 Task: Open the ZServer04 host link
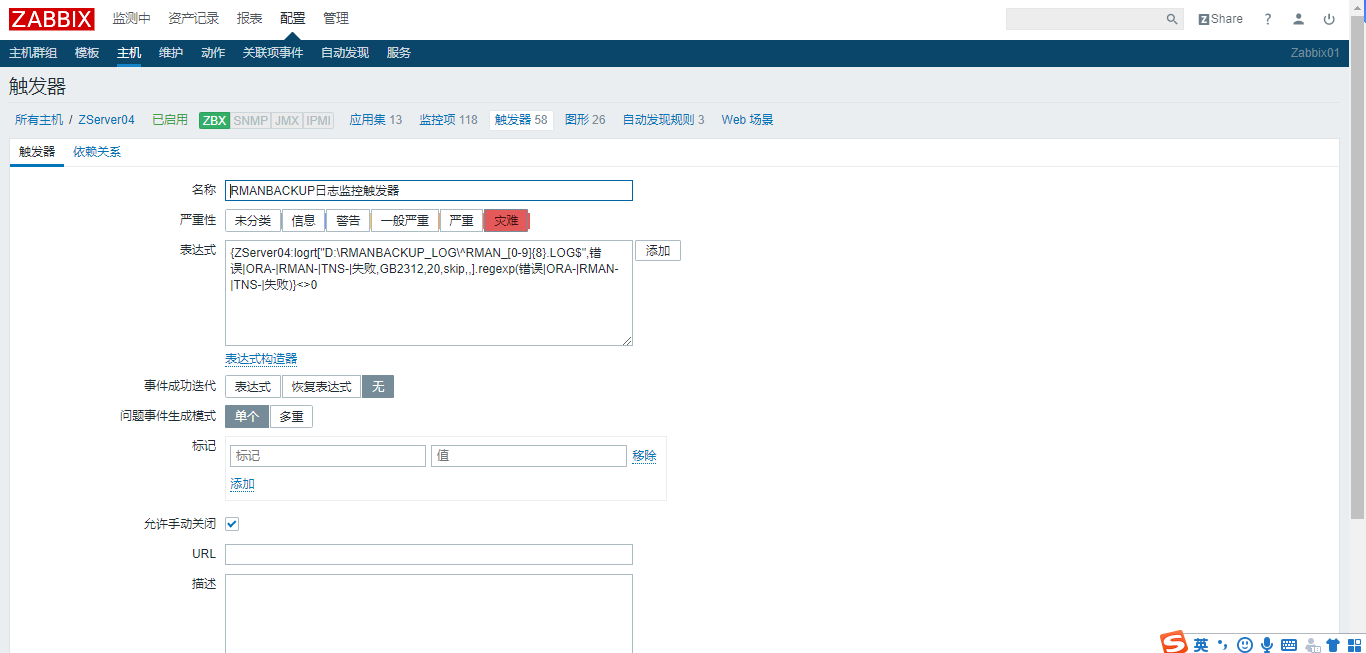(x=106, y=120)
